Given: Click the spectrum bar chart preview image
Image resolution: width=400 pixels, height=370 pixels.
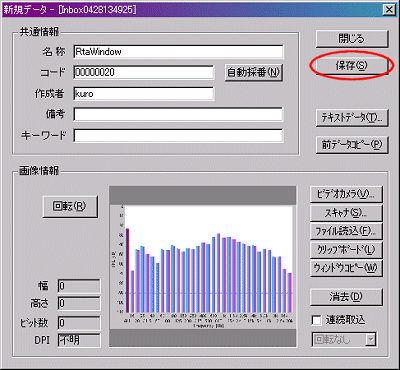Looking at the screenshot, I should click(x=203, y=267).
